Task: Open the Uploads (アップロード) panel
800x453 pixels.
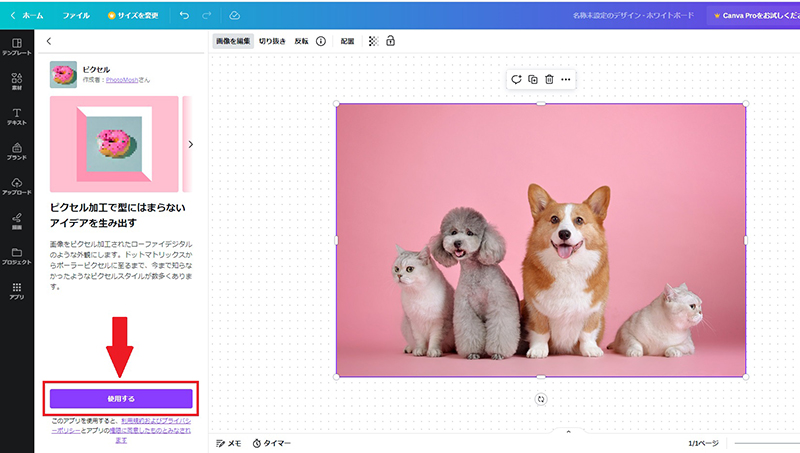Action: point(17,186)
